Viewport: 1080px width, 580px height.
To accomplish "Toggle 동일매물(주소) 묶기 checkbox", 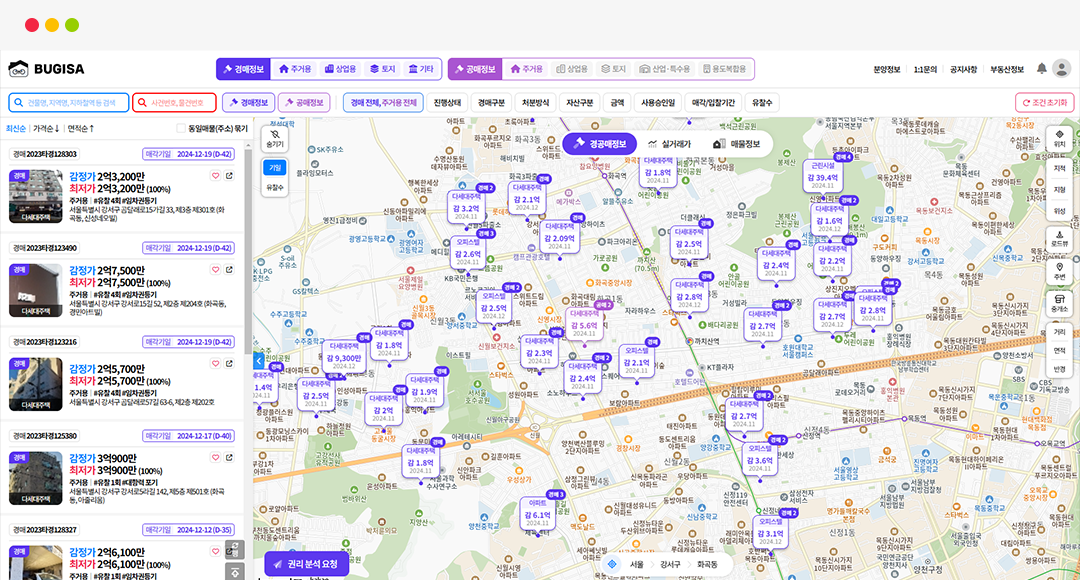I will 181,128.
